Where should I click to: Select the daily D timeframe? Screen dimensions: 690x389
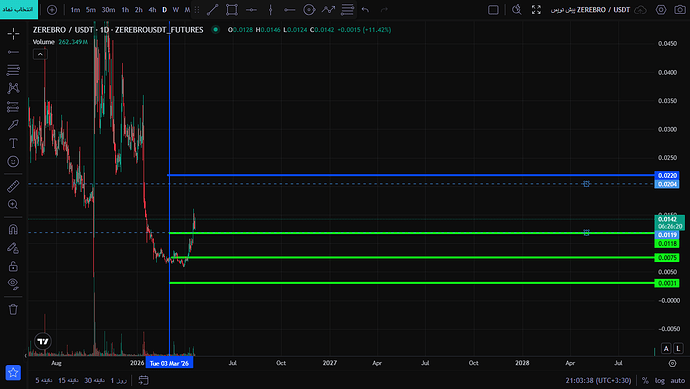[165, 10]
